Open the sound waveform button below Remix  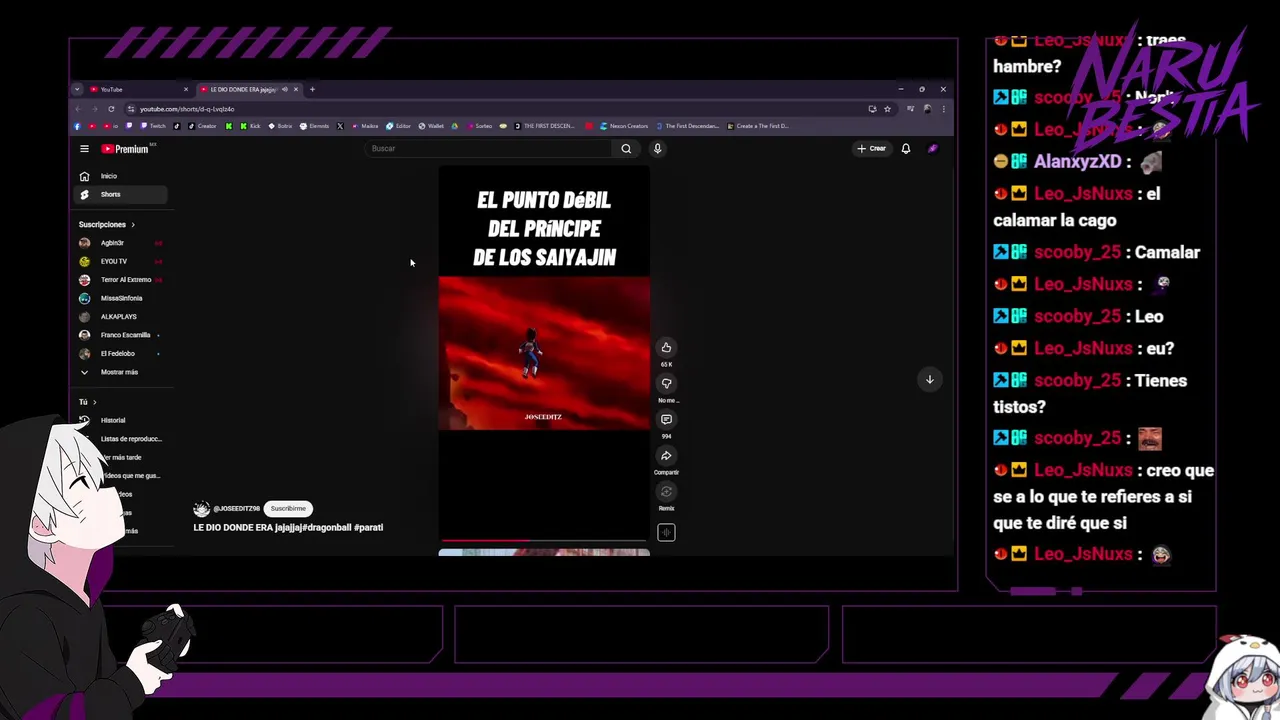(x=666, y=532)
